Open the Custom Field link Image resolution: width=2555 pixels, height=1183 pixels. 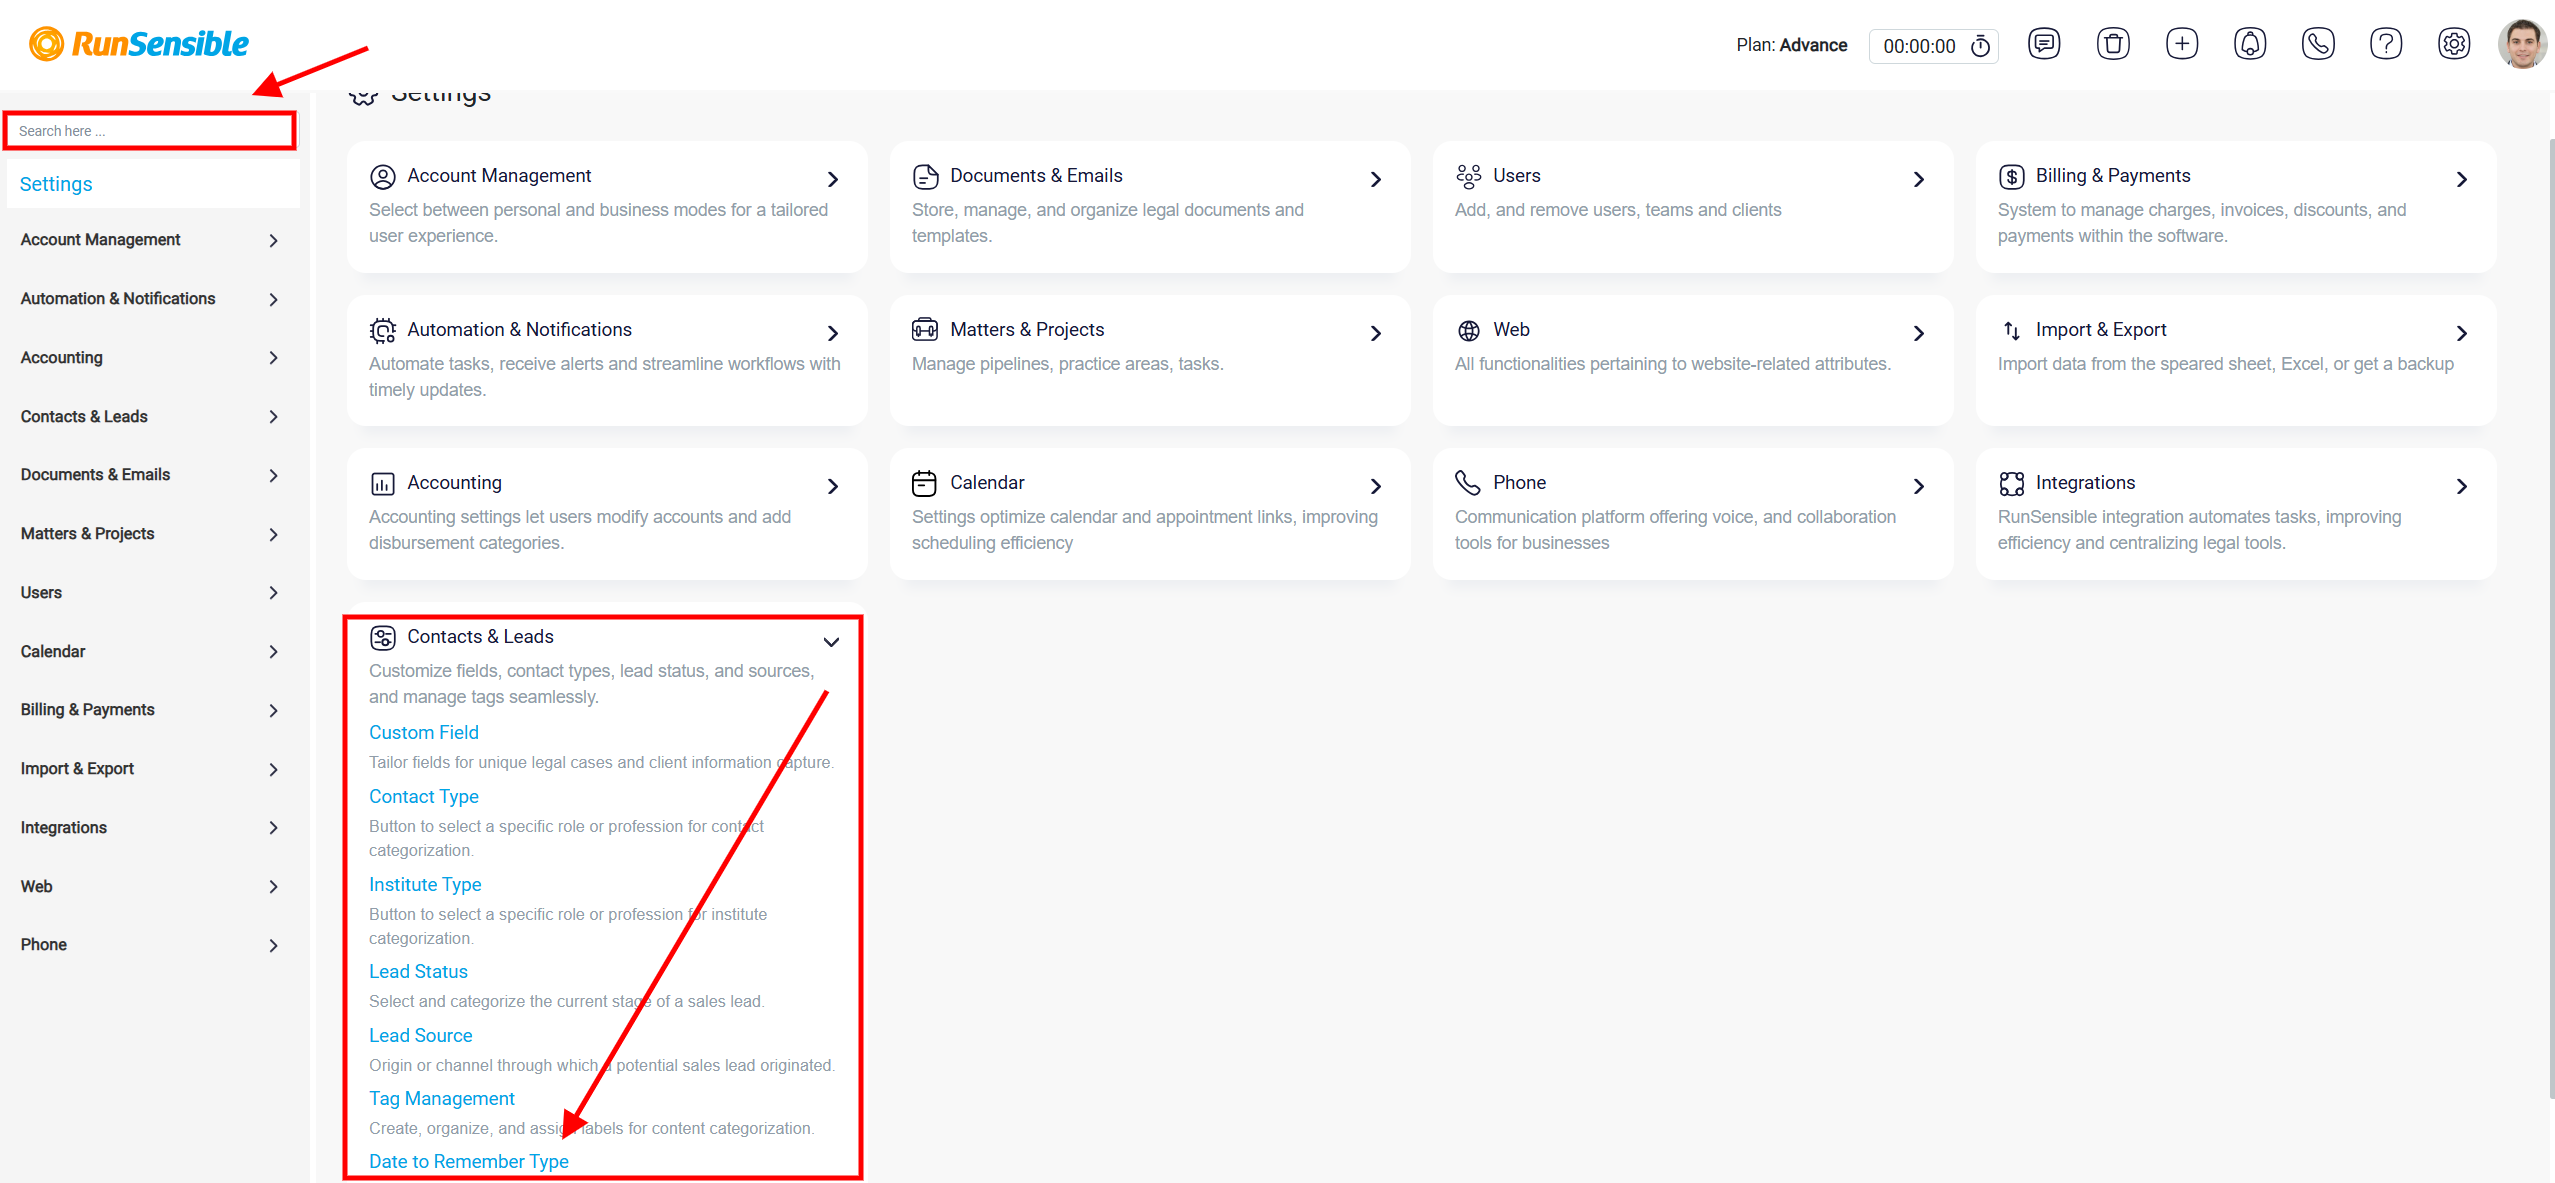click(424, 732)
